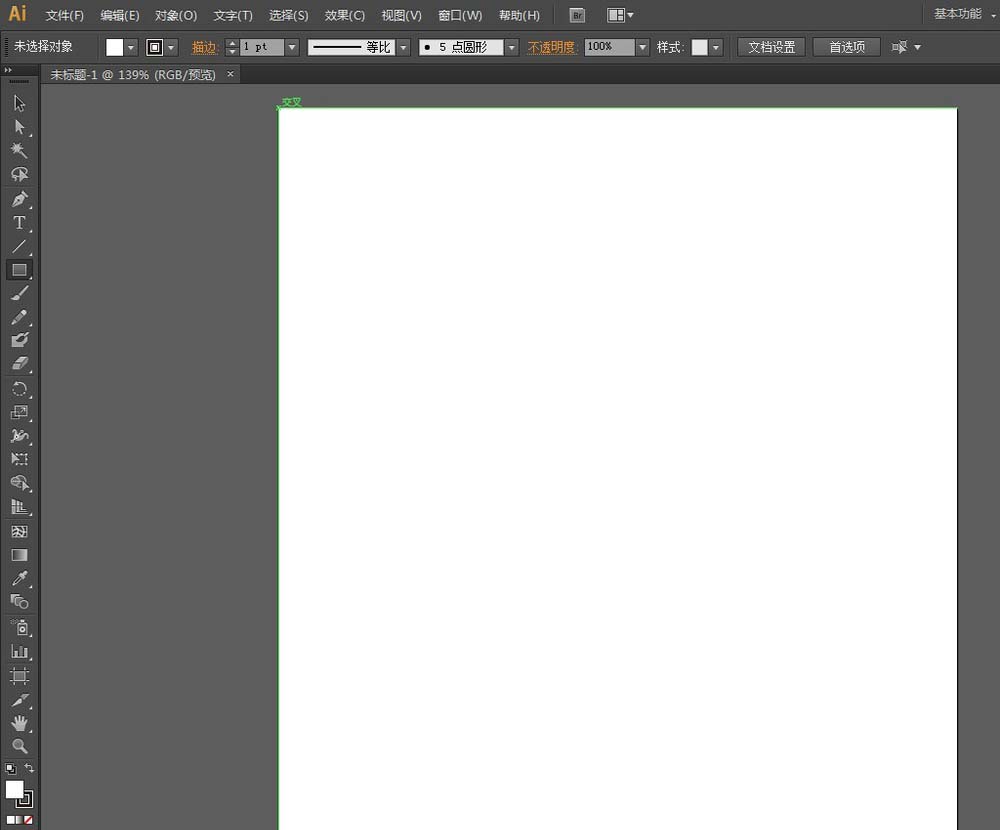Open the 文字(T) menu
1000x830 pixels.
(233, 15)
